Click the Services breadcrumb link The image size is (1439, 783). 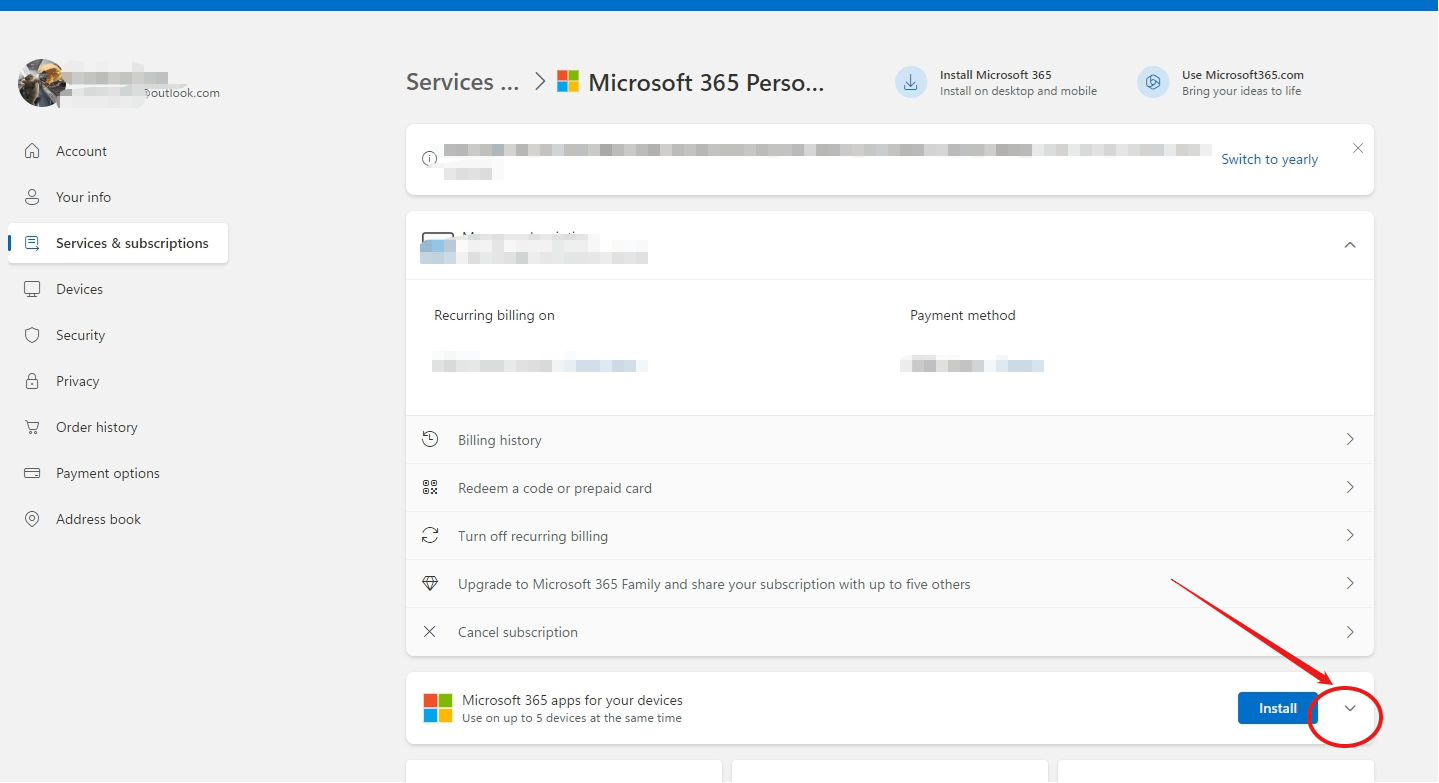(x=463, y=82)
